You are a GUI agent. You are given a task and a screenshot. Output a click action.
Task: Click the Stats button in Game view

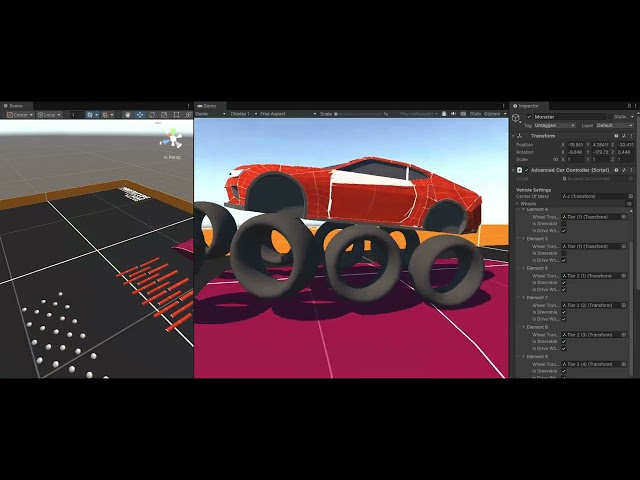click(x=475, y=114)
